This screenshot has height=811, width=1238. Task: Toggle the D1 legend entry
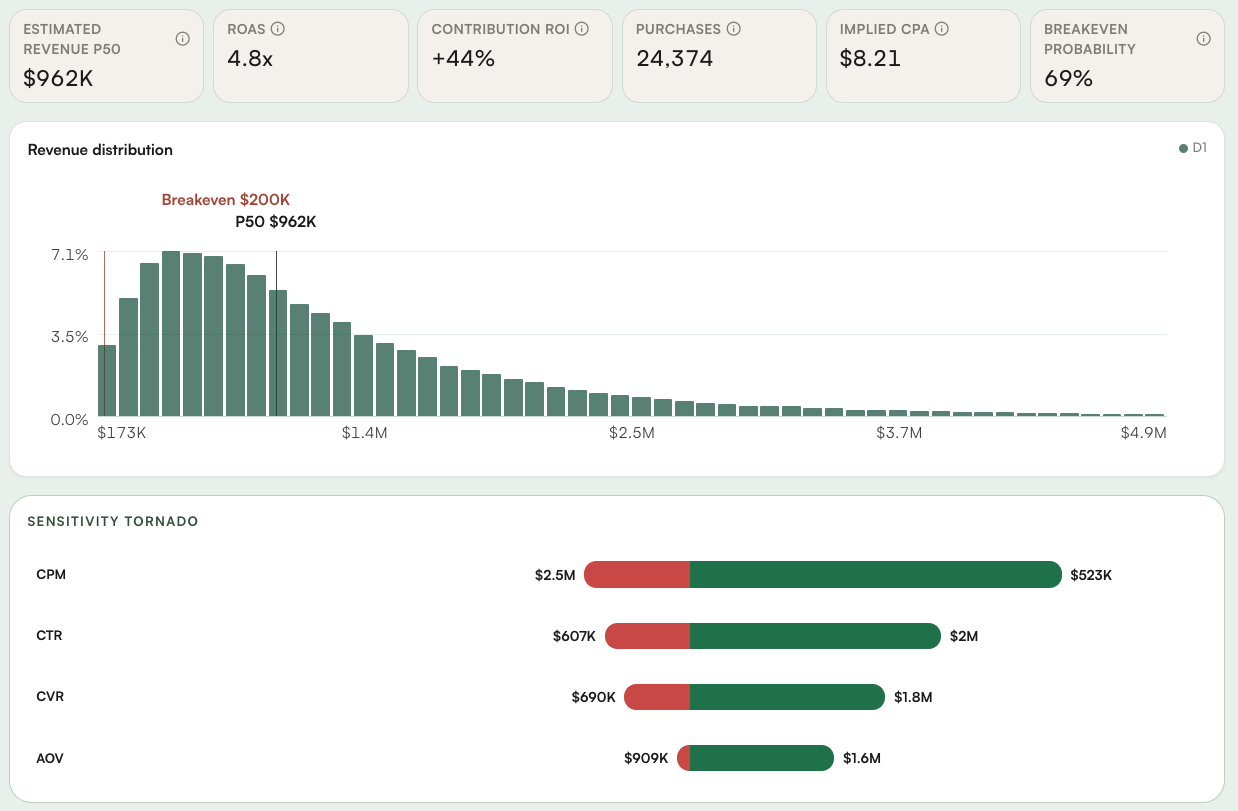pos(1193,148)
